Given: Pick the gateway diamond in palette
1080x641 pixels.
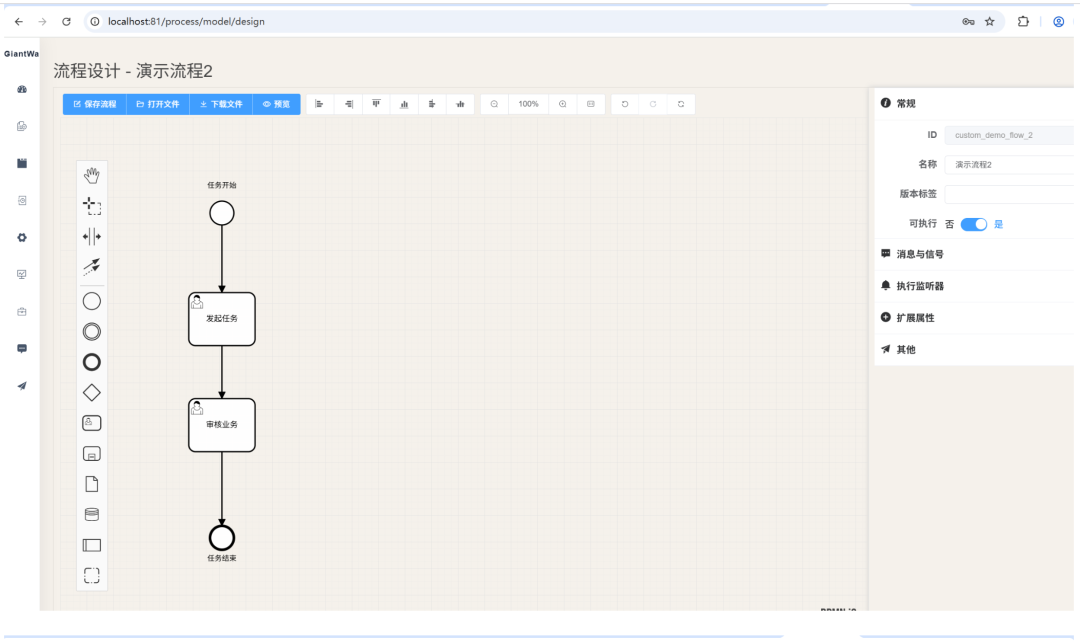Looking at the screenshot, I should click(x=92, y=392).
